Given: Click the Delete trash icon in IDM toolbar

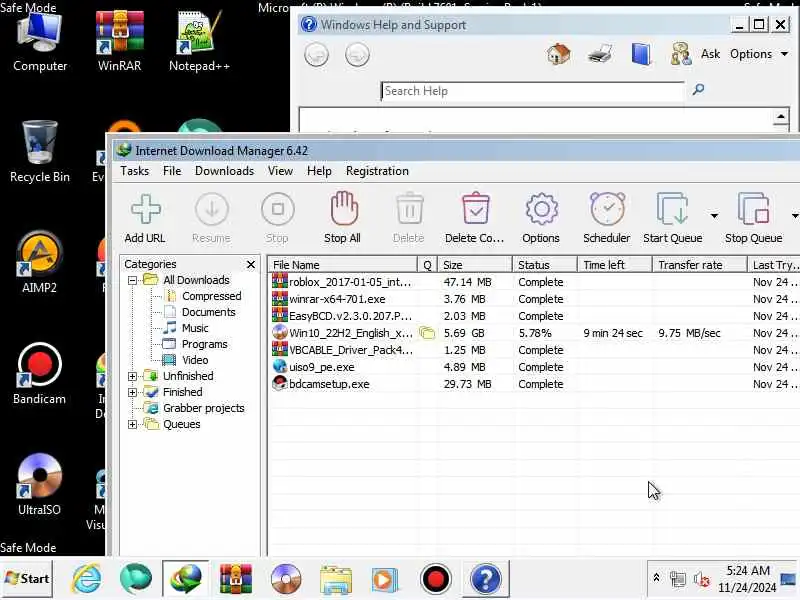Looking at the screenshot, I should [x=409, y=208].
